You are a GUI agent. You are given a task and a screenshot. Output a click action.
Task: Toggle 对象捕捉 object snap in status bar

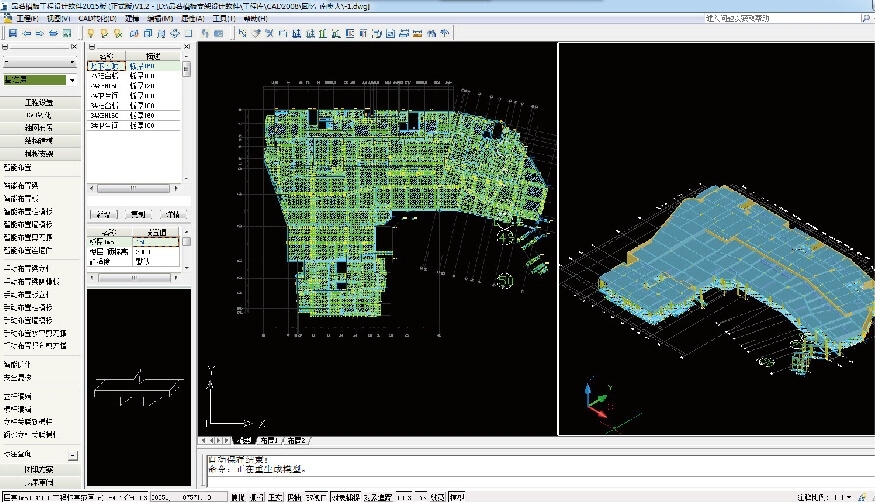[345, 496]
